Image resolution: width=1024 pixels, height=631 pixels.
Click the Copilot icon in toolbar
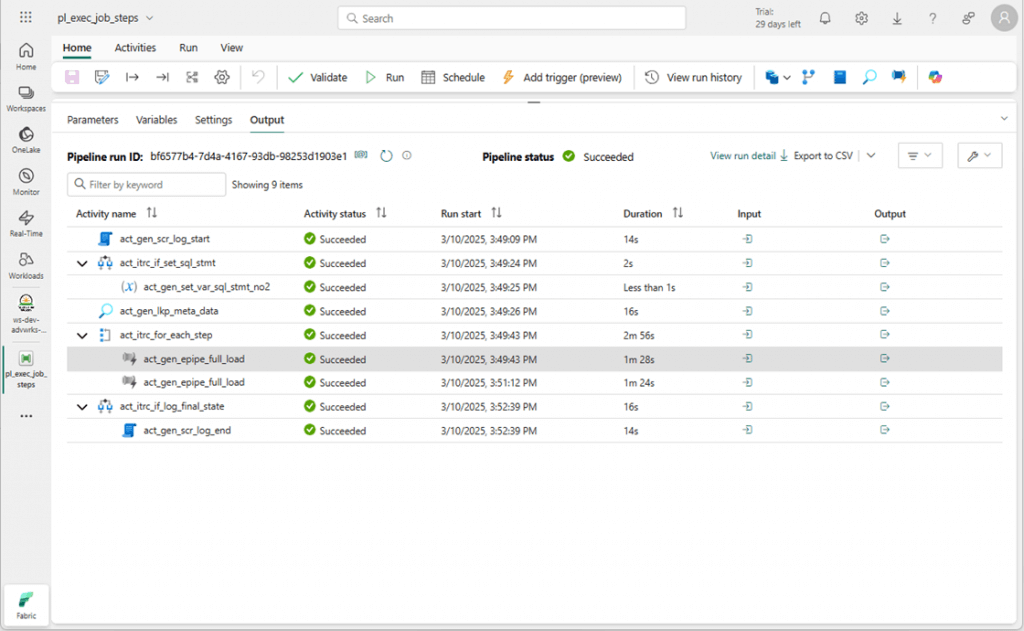935,77
